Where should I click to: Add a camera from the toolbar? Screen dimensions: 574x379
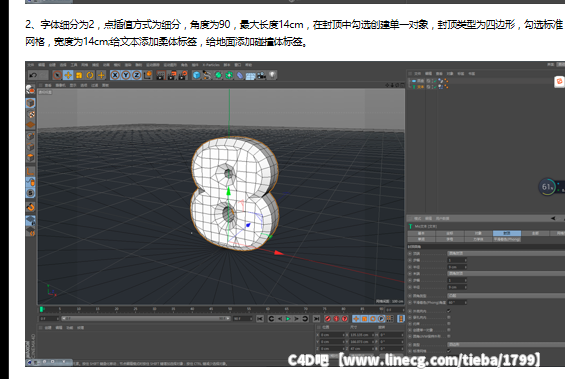tap(261, 75)
